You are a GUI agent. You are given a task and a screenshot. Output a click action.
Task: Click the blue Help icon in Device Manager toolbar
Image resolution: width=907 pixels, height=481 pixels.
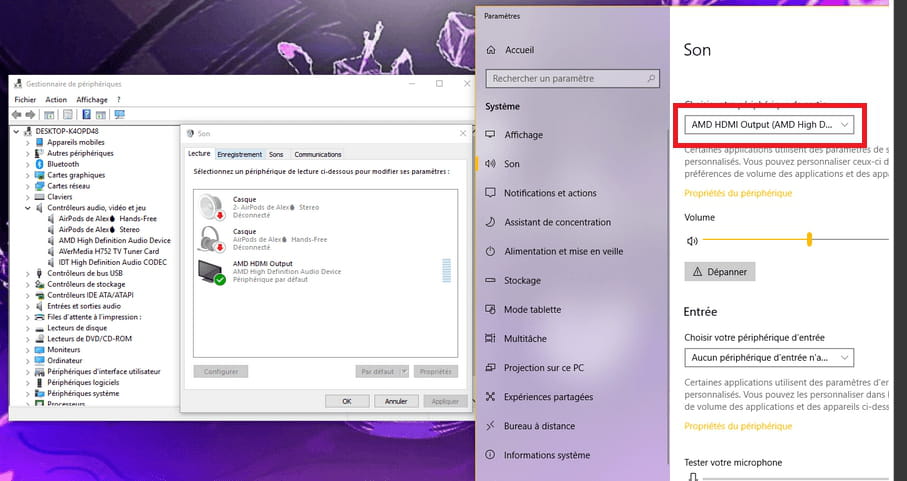pos(86,114)
